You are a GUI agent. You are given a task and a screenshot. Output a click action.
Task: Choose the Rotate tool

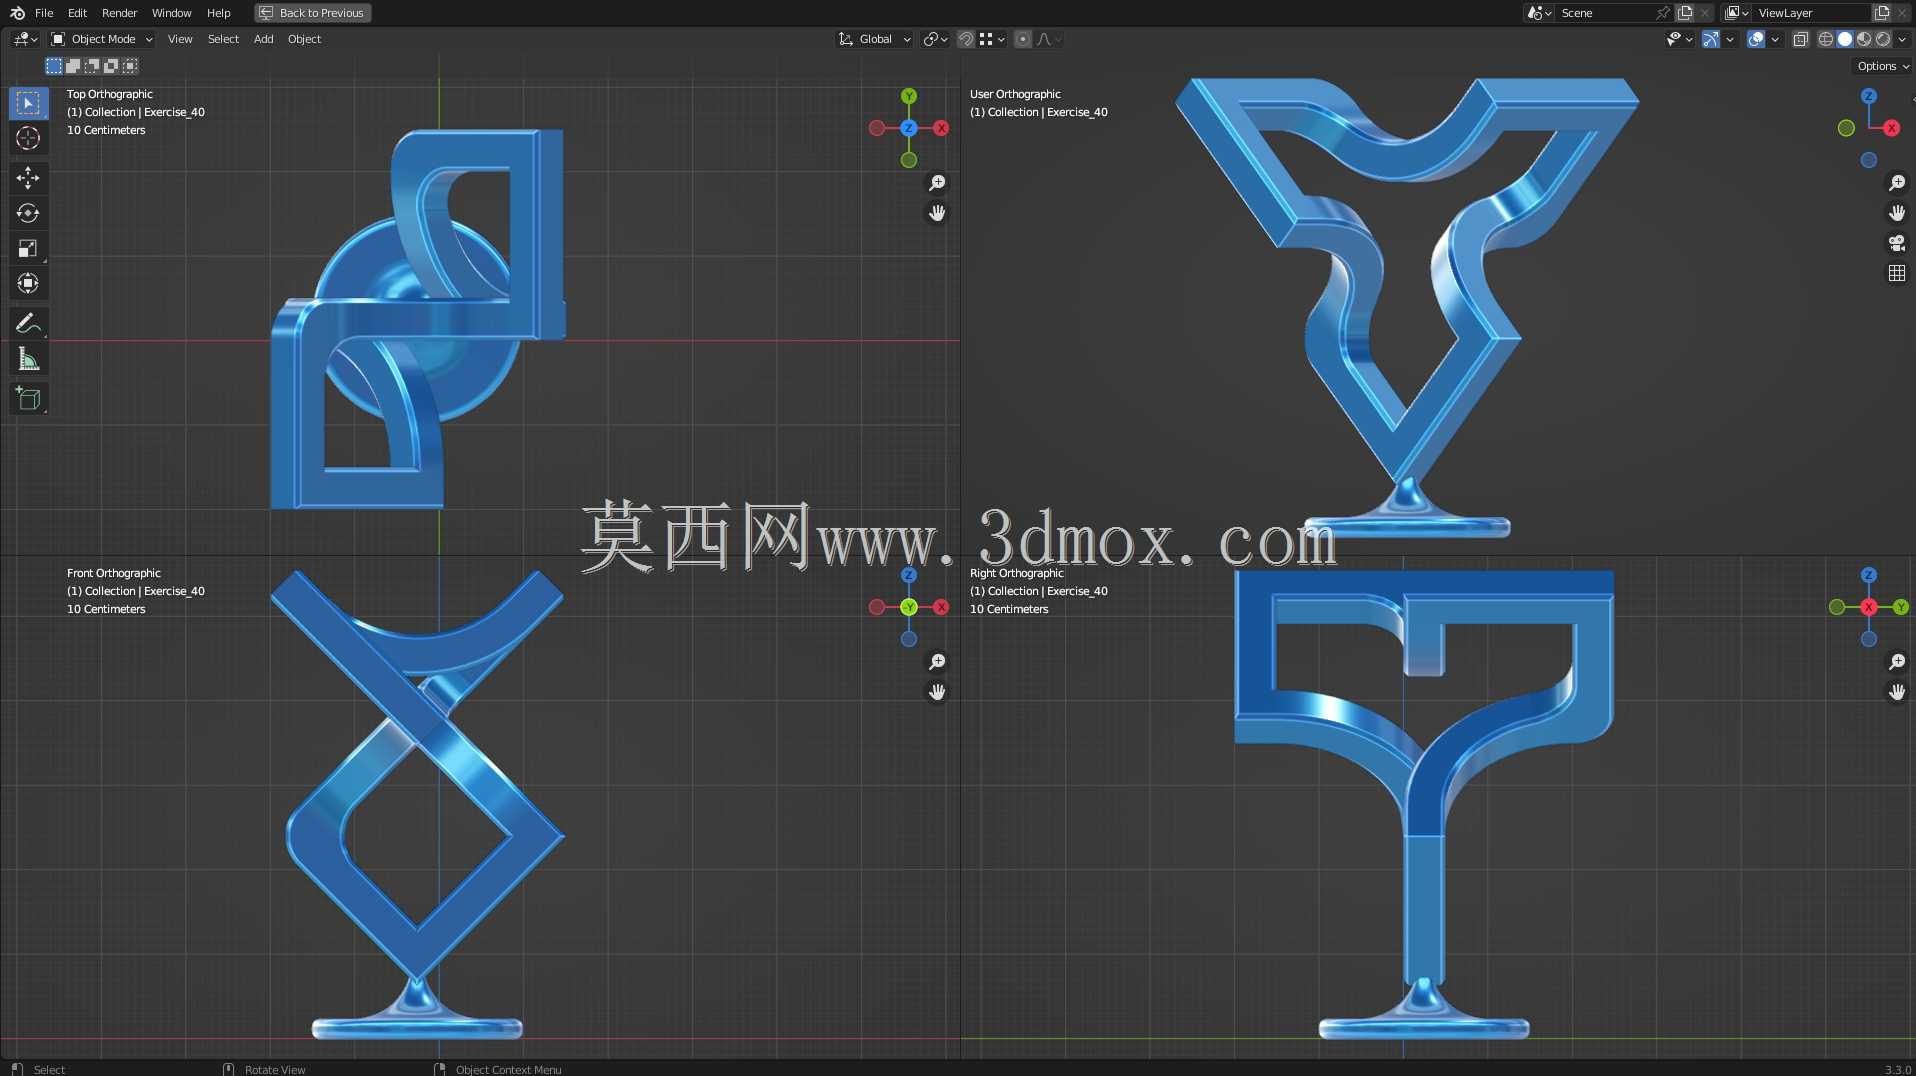(28, 213)
